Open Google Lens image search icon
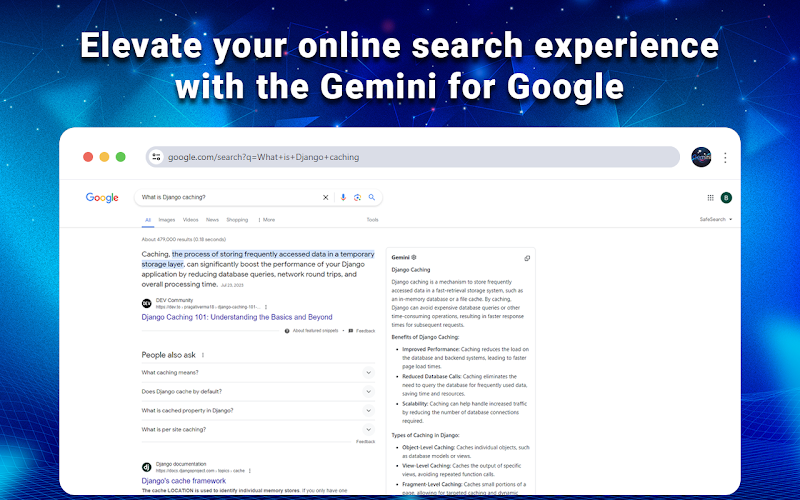Image resolution: width=800 pixels, height=500 pixels. click(x=357, y=197)
